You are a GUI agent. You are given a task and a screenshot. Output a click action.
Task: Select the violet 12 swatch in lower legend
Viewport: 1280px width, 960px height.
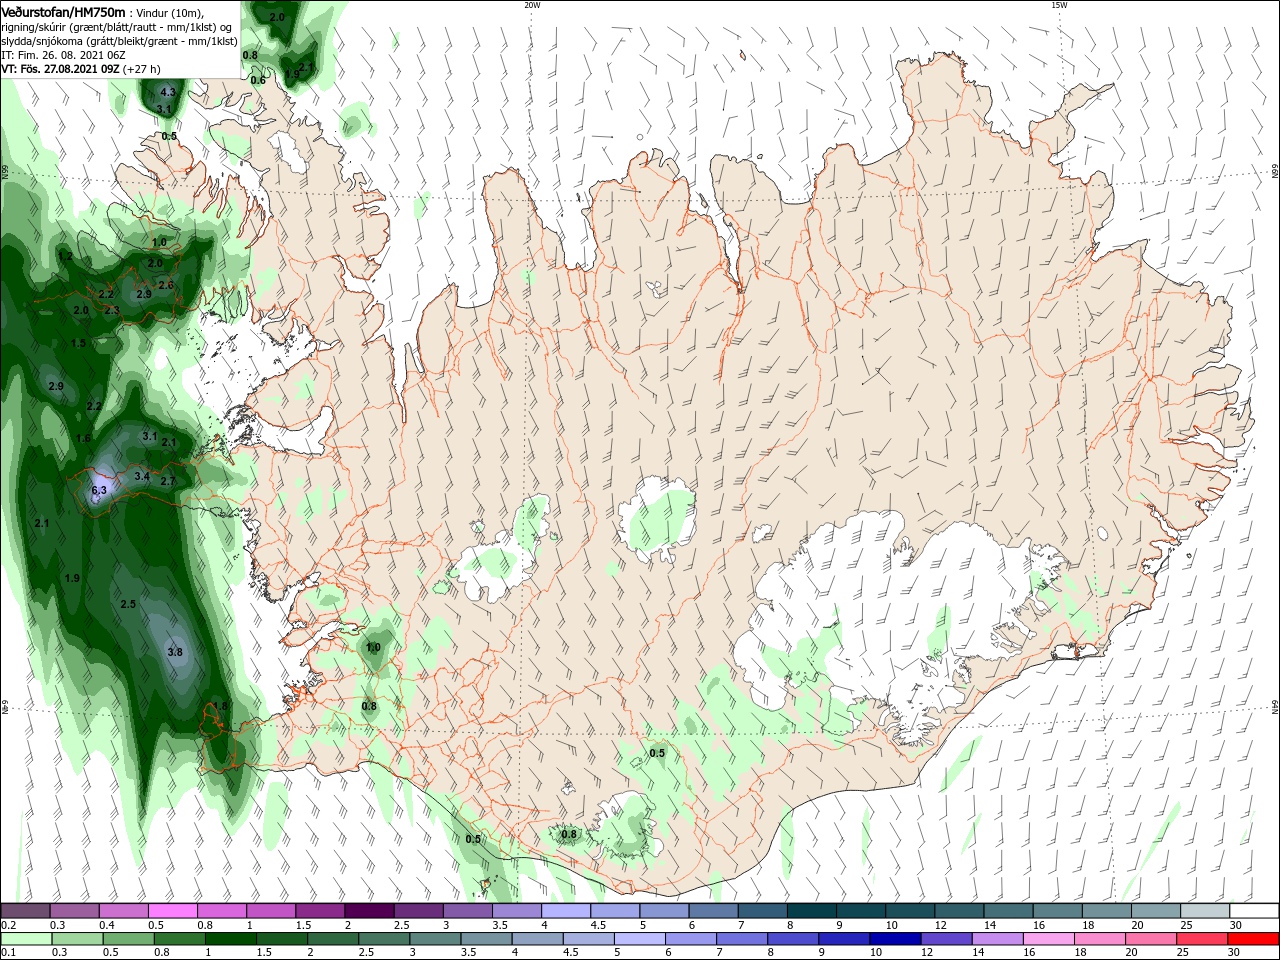pos(947,939)
